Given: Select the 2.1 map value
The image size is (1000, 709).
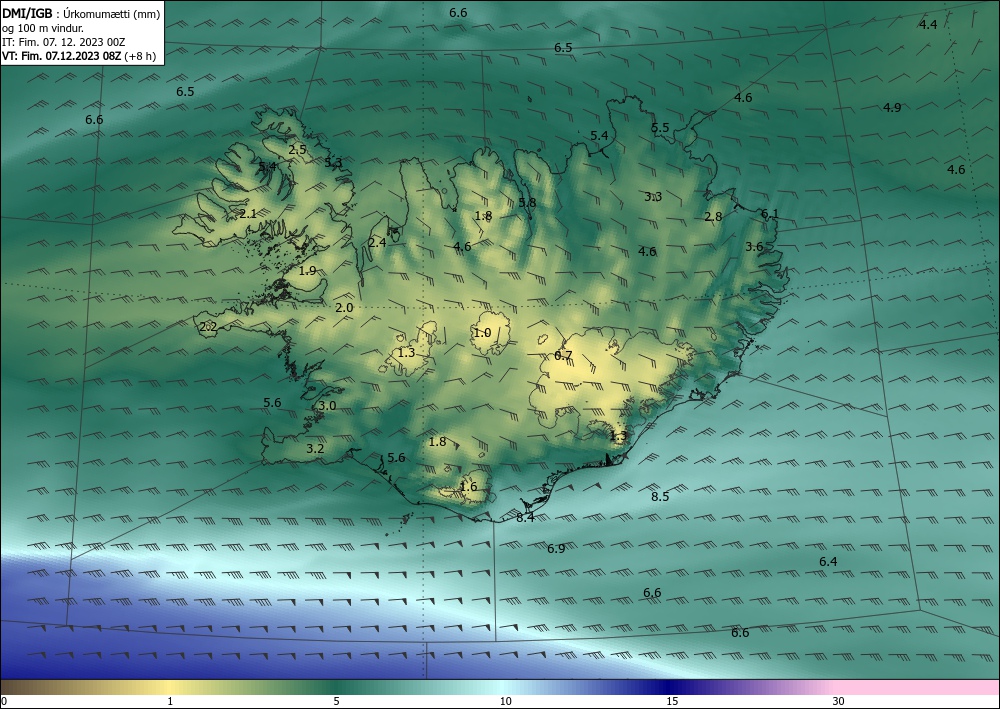Looking at the screenshot, I should pos(248,214).
